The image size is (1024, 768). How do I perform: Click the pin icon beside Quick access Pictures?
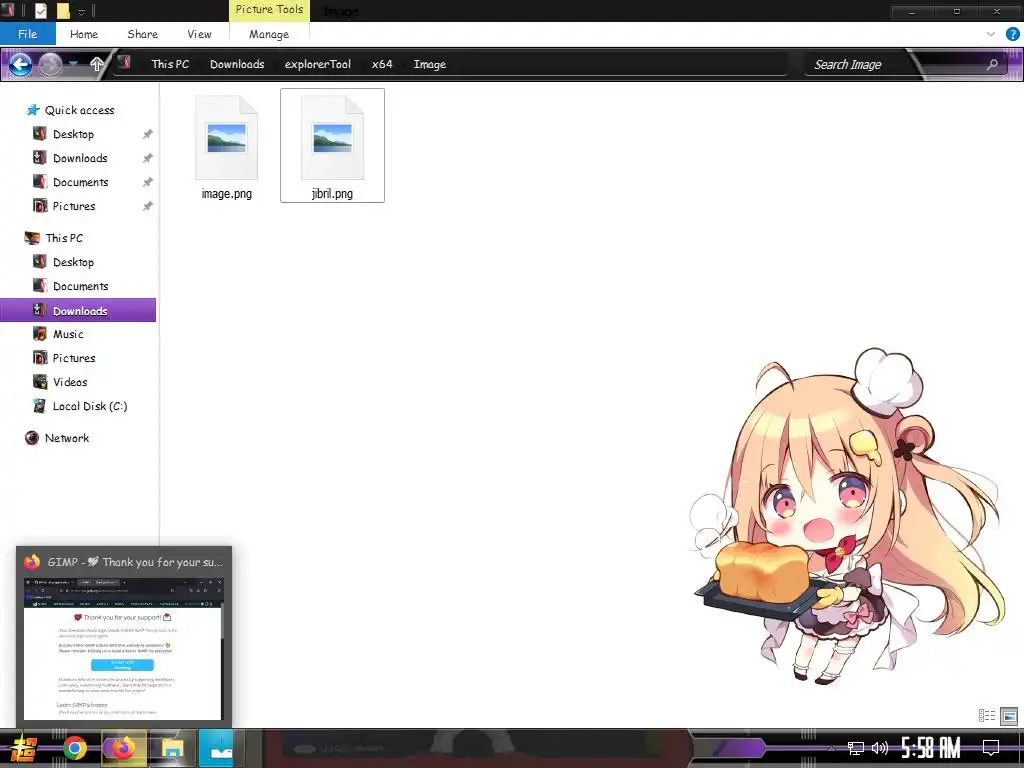pos(148,206)
